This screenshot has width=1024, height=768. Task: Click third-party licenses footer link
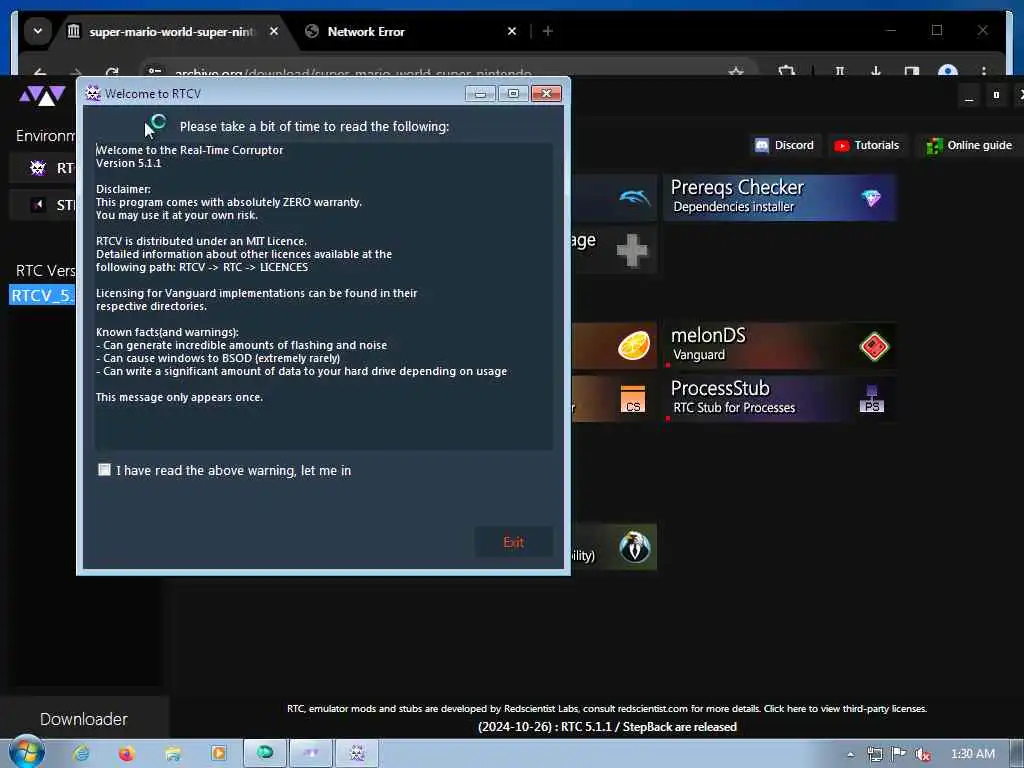coord(845,709)
